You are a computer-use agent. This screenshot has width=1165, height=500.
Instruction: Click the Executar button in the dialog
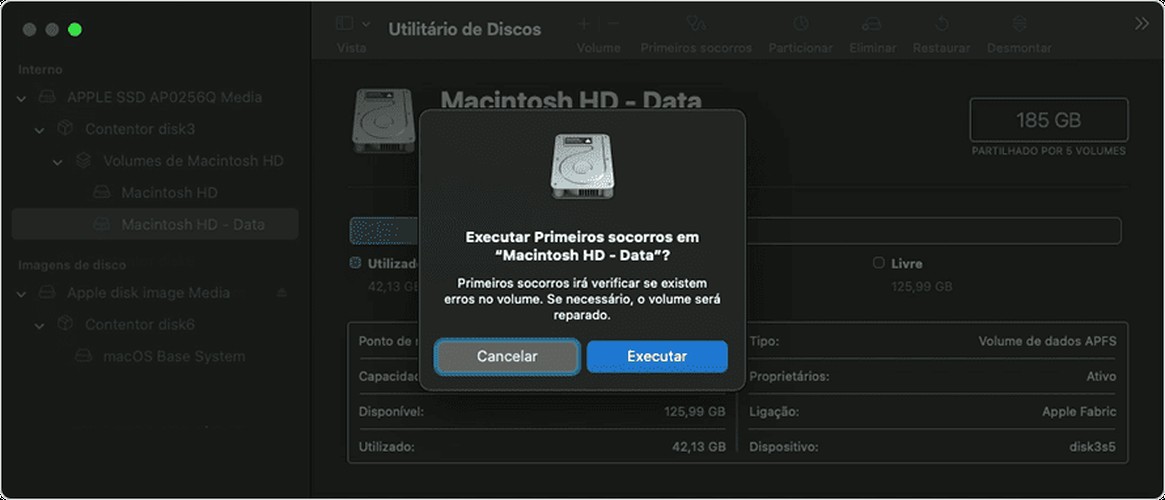pyautogui.click(x=657, y=357)
